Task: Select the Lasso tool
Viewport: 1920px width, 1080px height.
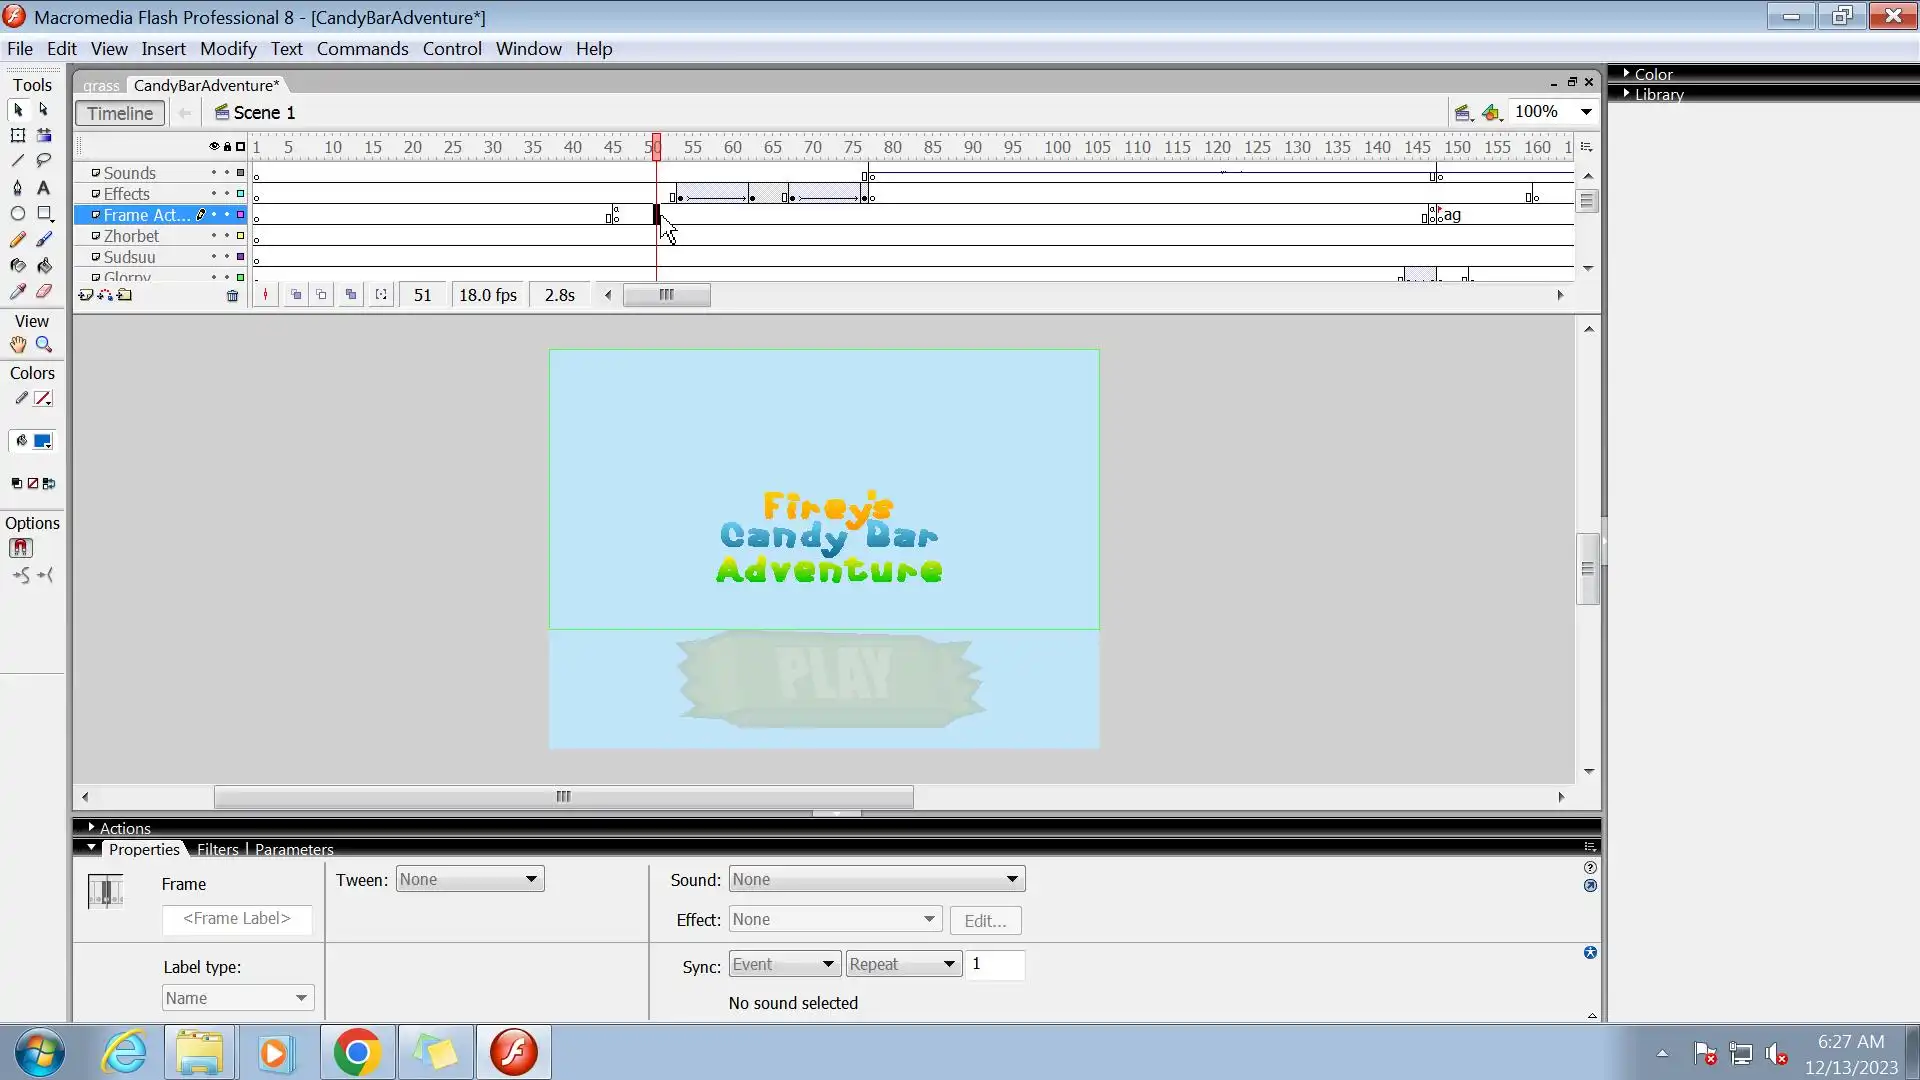Action: click(44, 160)
